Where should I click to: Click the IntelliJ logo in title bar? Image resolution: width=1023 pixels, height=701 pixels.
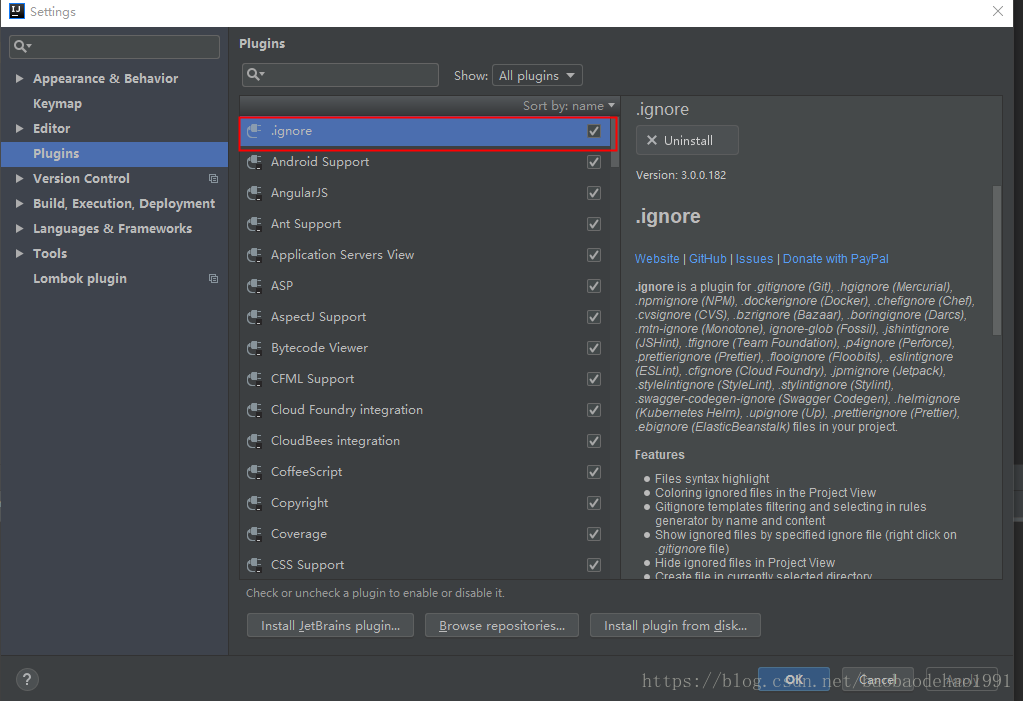pos(16,11)
